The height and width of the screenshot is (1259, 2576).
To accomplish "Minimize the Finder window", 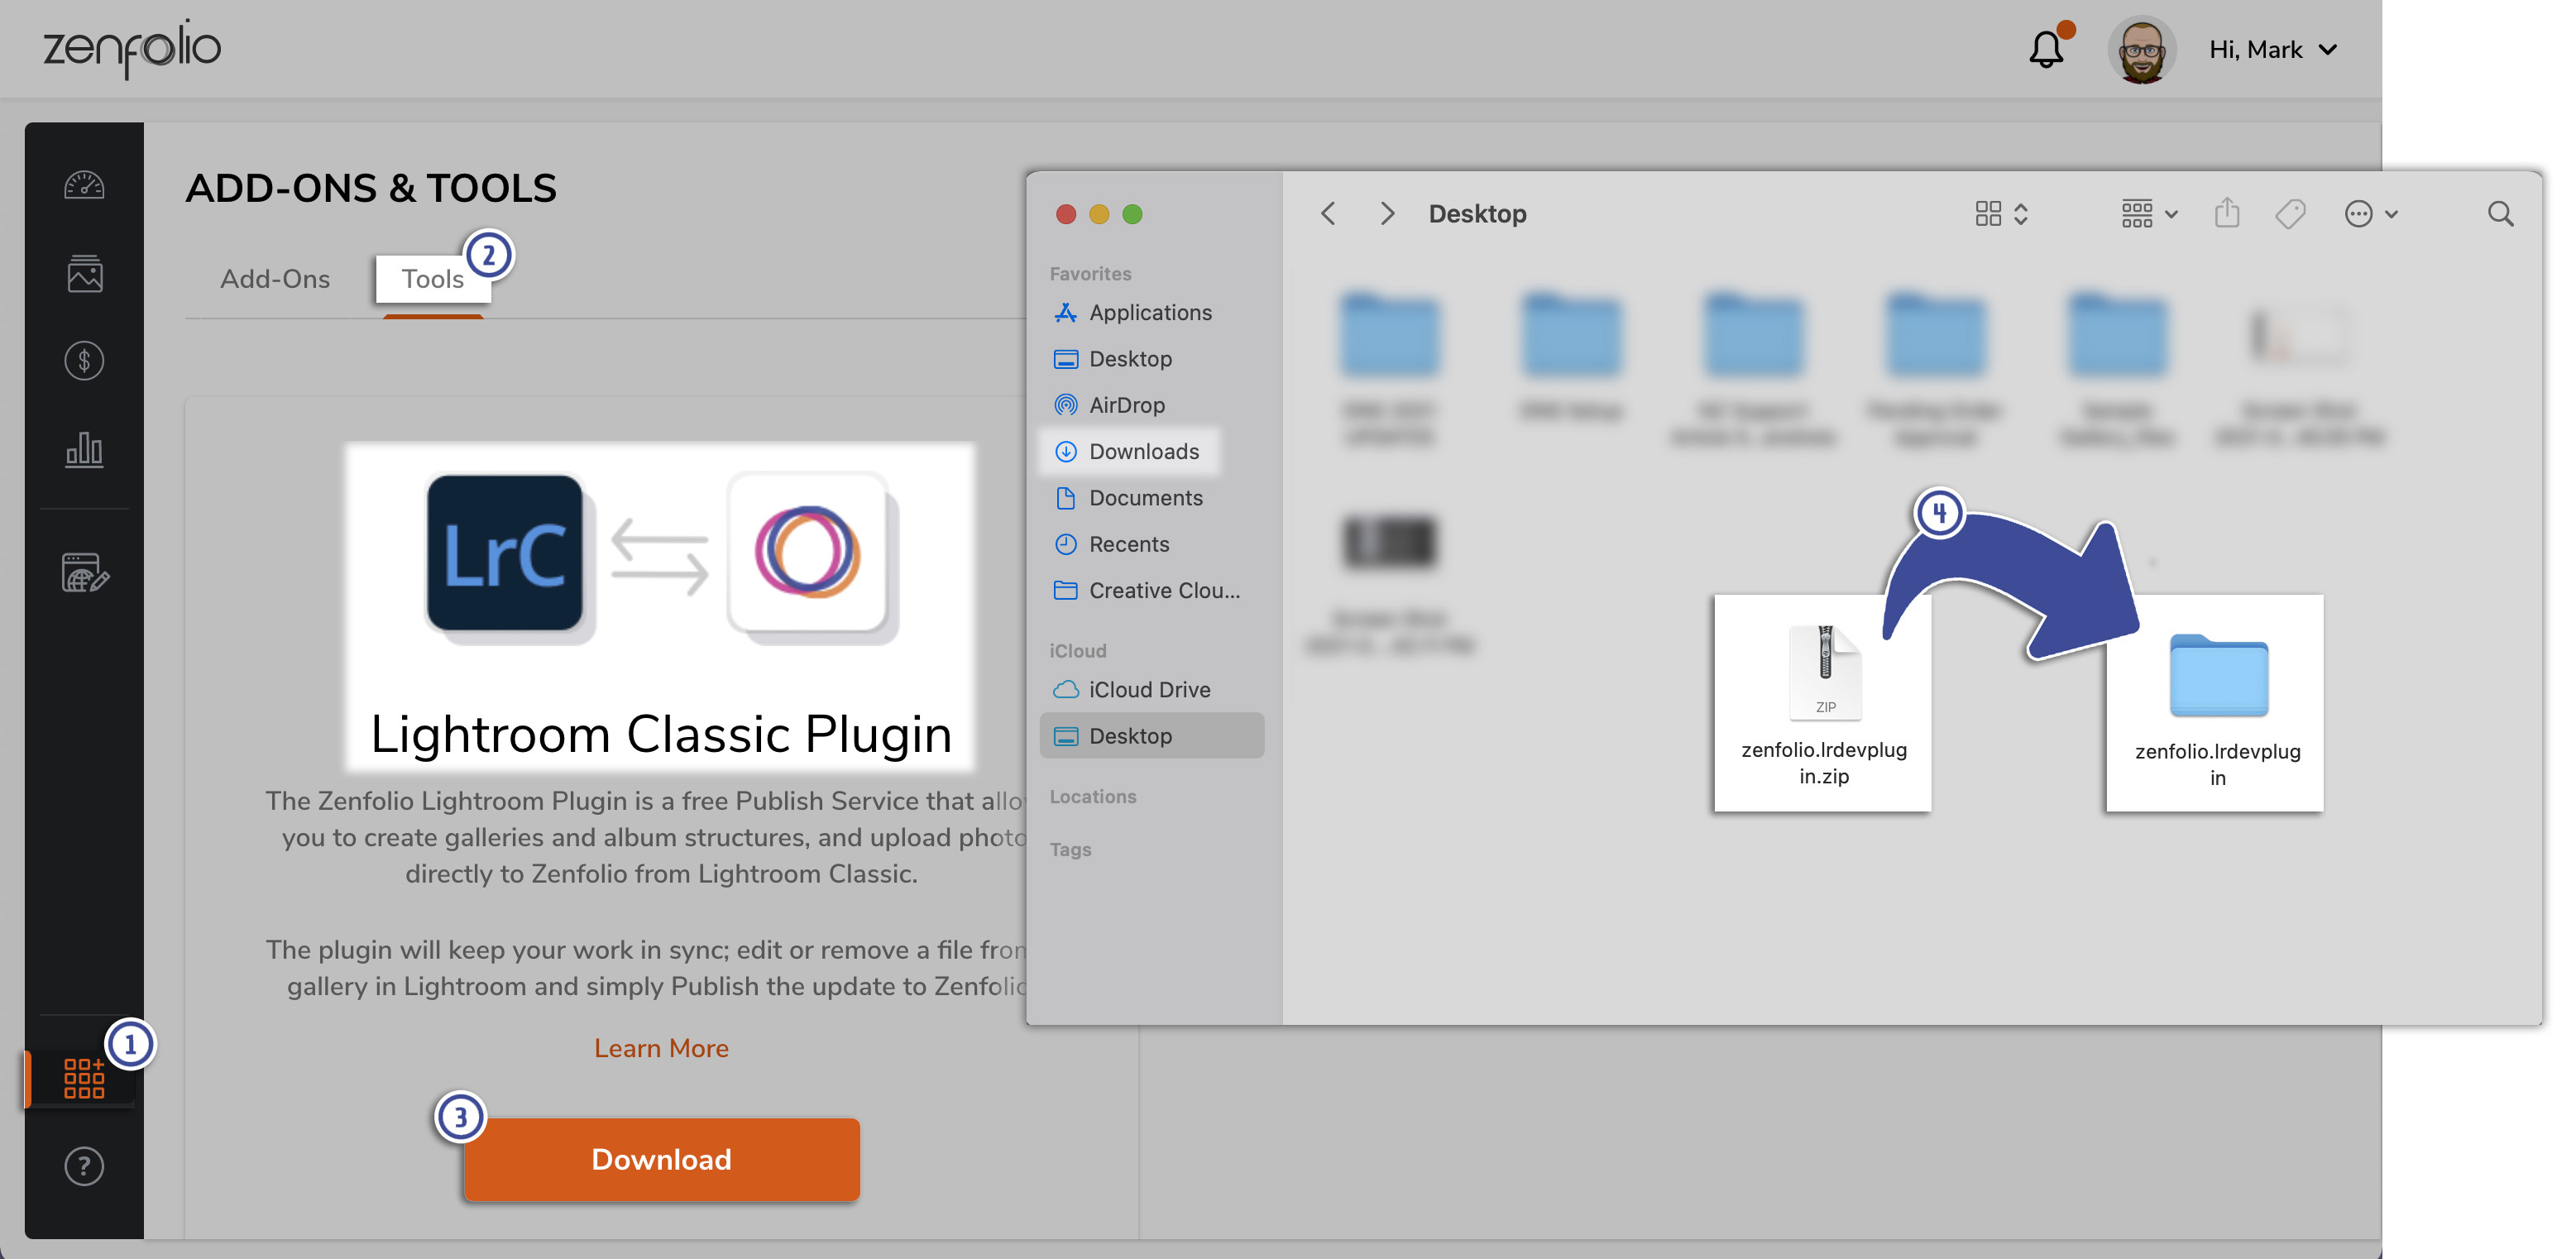I will click(1098, 213).
